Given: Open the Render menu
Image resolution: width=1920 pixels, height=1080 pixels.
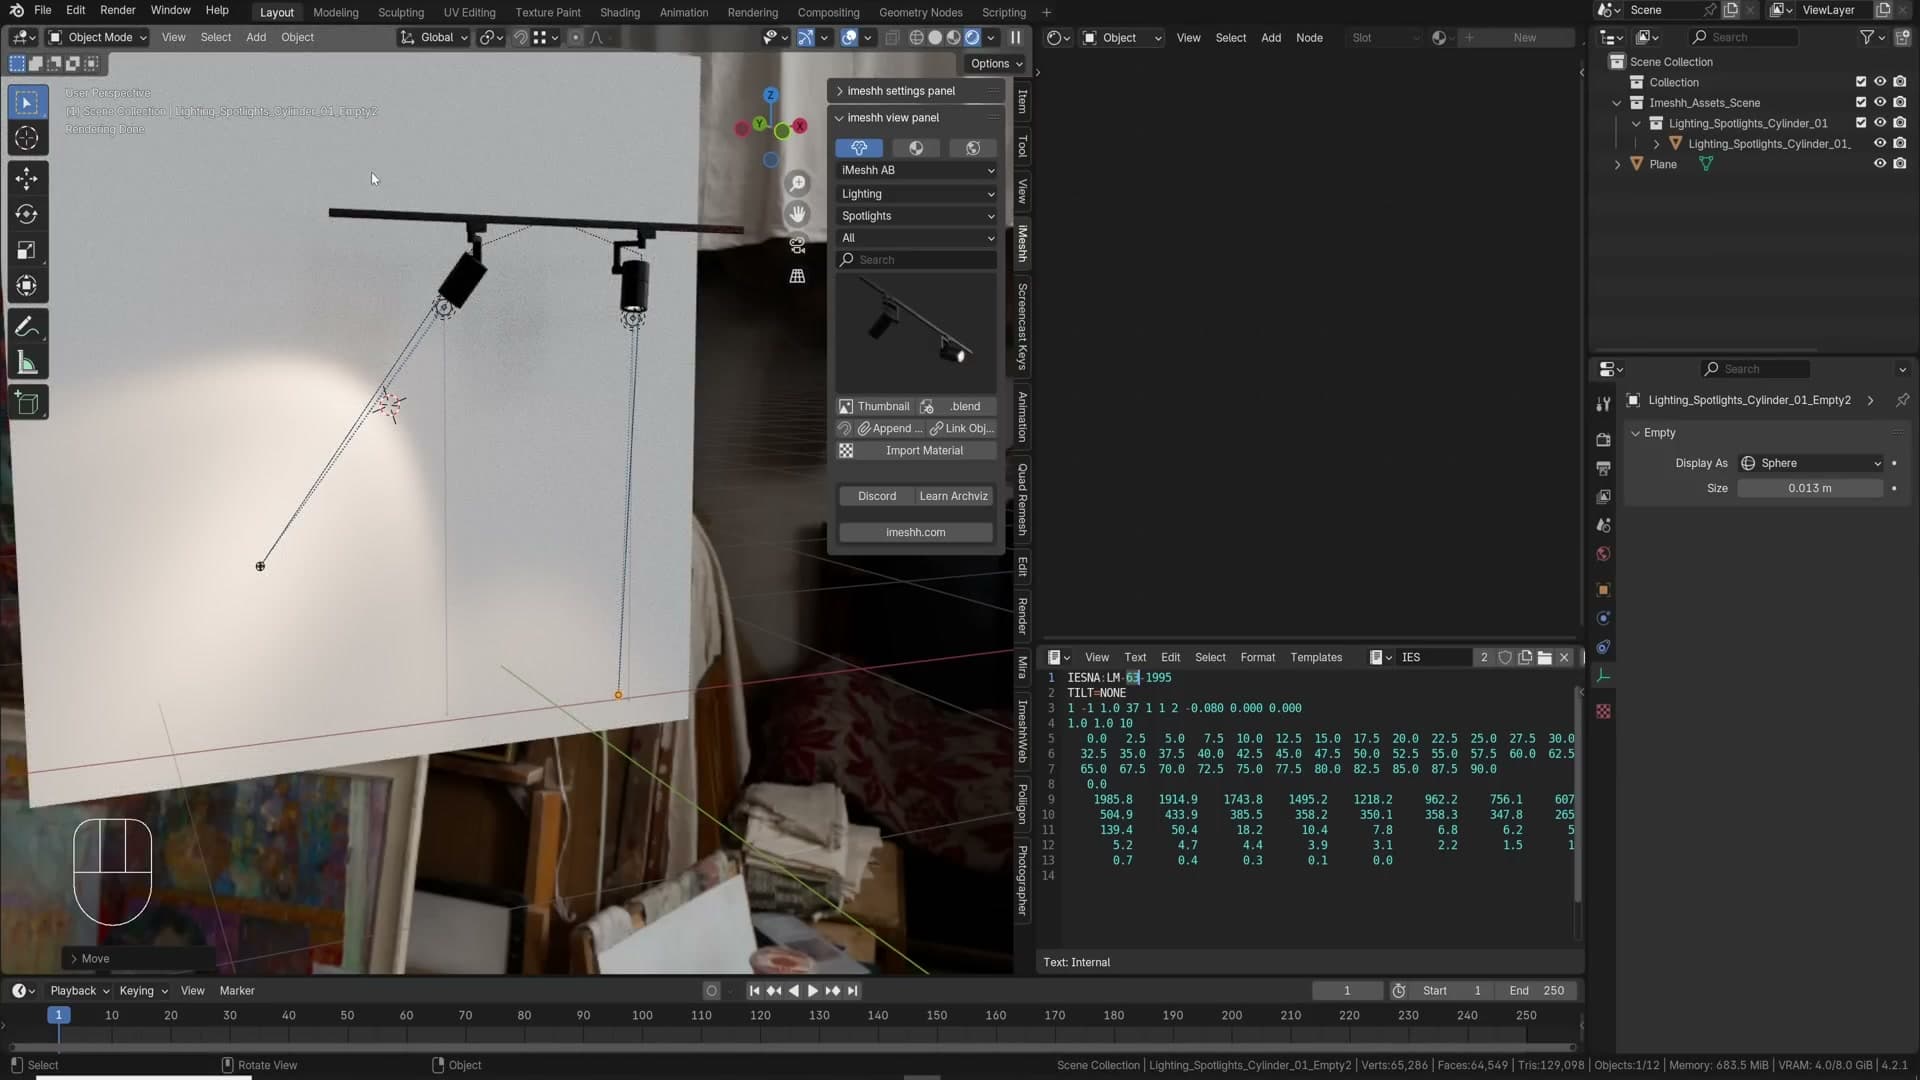Looking at the screenshot, I should (x=117, y=10).
